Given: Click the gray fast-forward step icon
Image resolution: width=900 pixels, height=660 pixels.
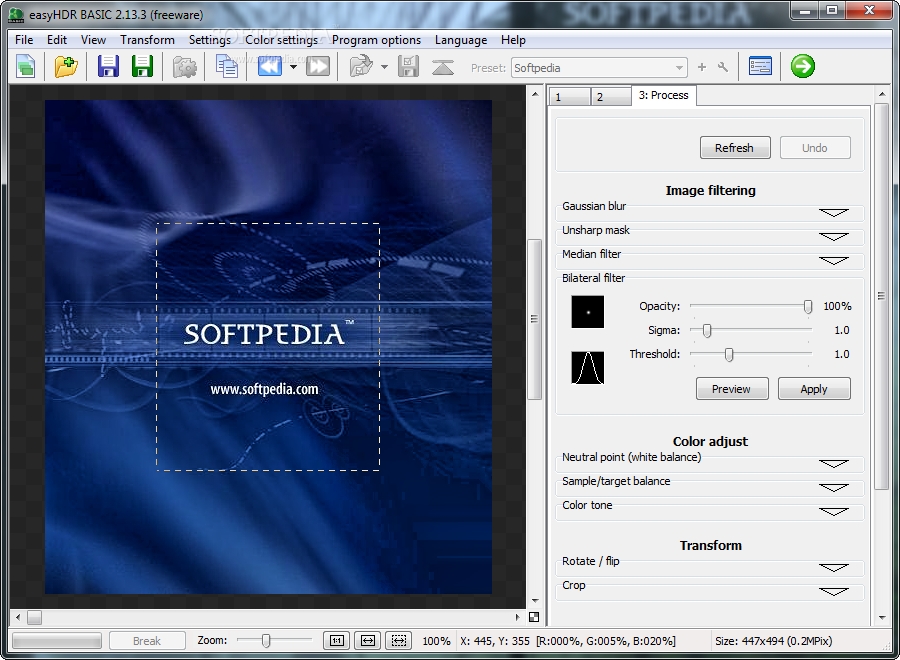Looking at the screenshot, I should pos(318,67).
